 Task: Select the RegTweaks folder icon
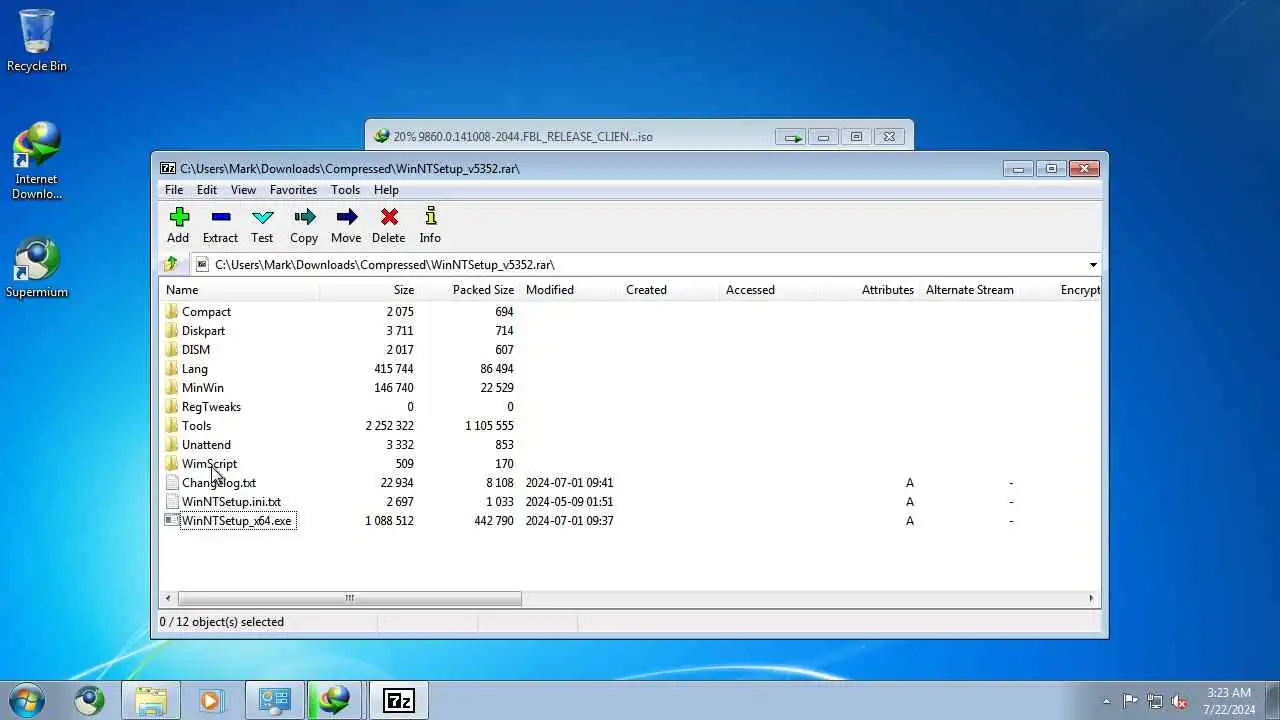172,407
